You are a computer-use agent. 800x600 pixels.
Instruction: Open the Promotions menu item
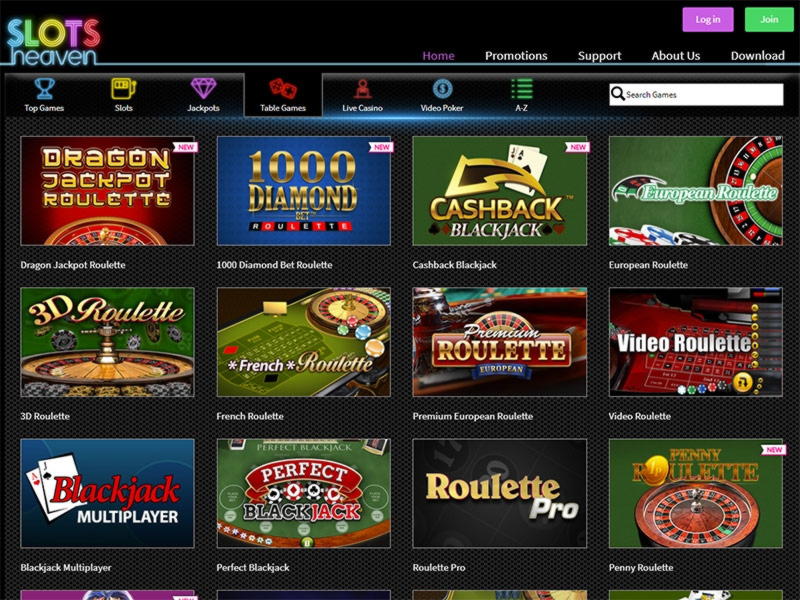516,56
